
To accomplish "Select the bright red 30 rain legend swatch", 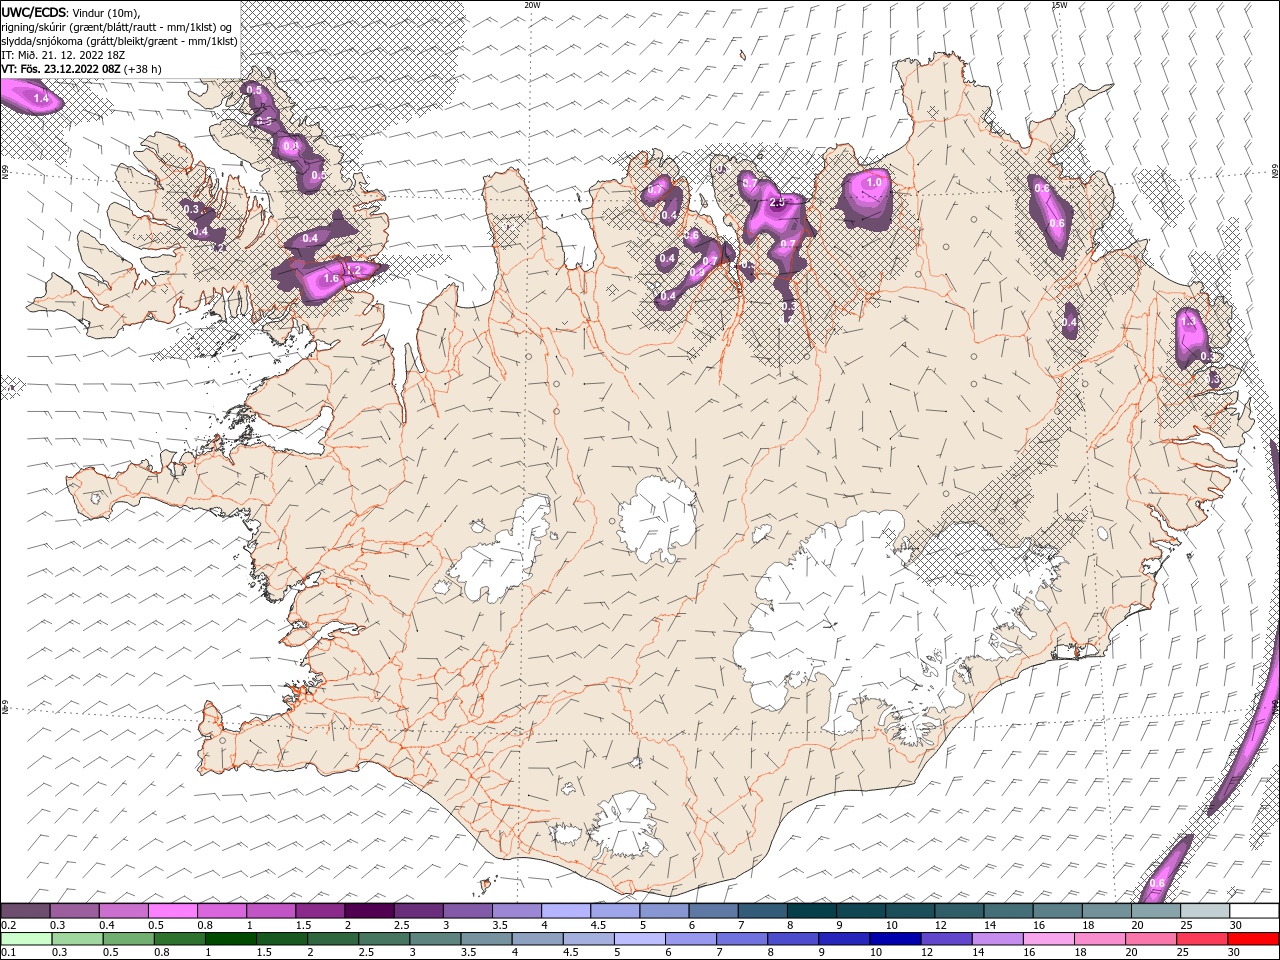I will pos(1253,938).
